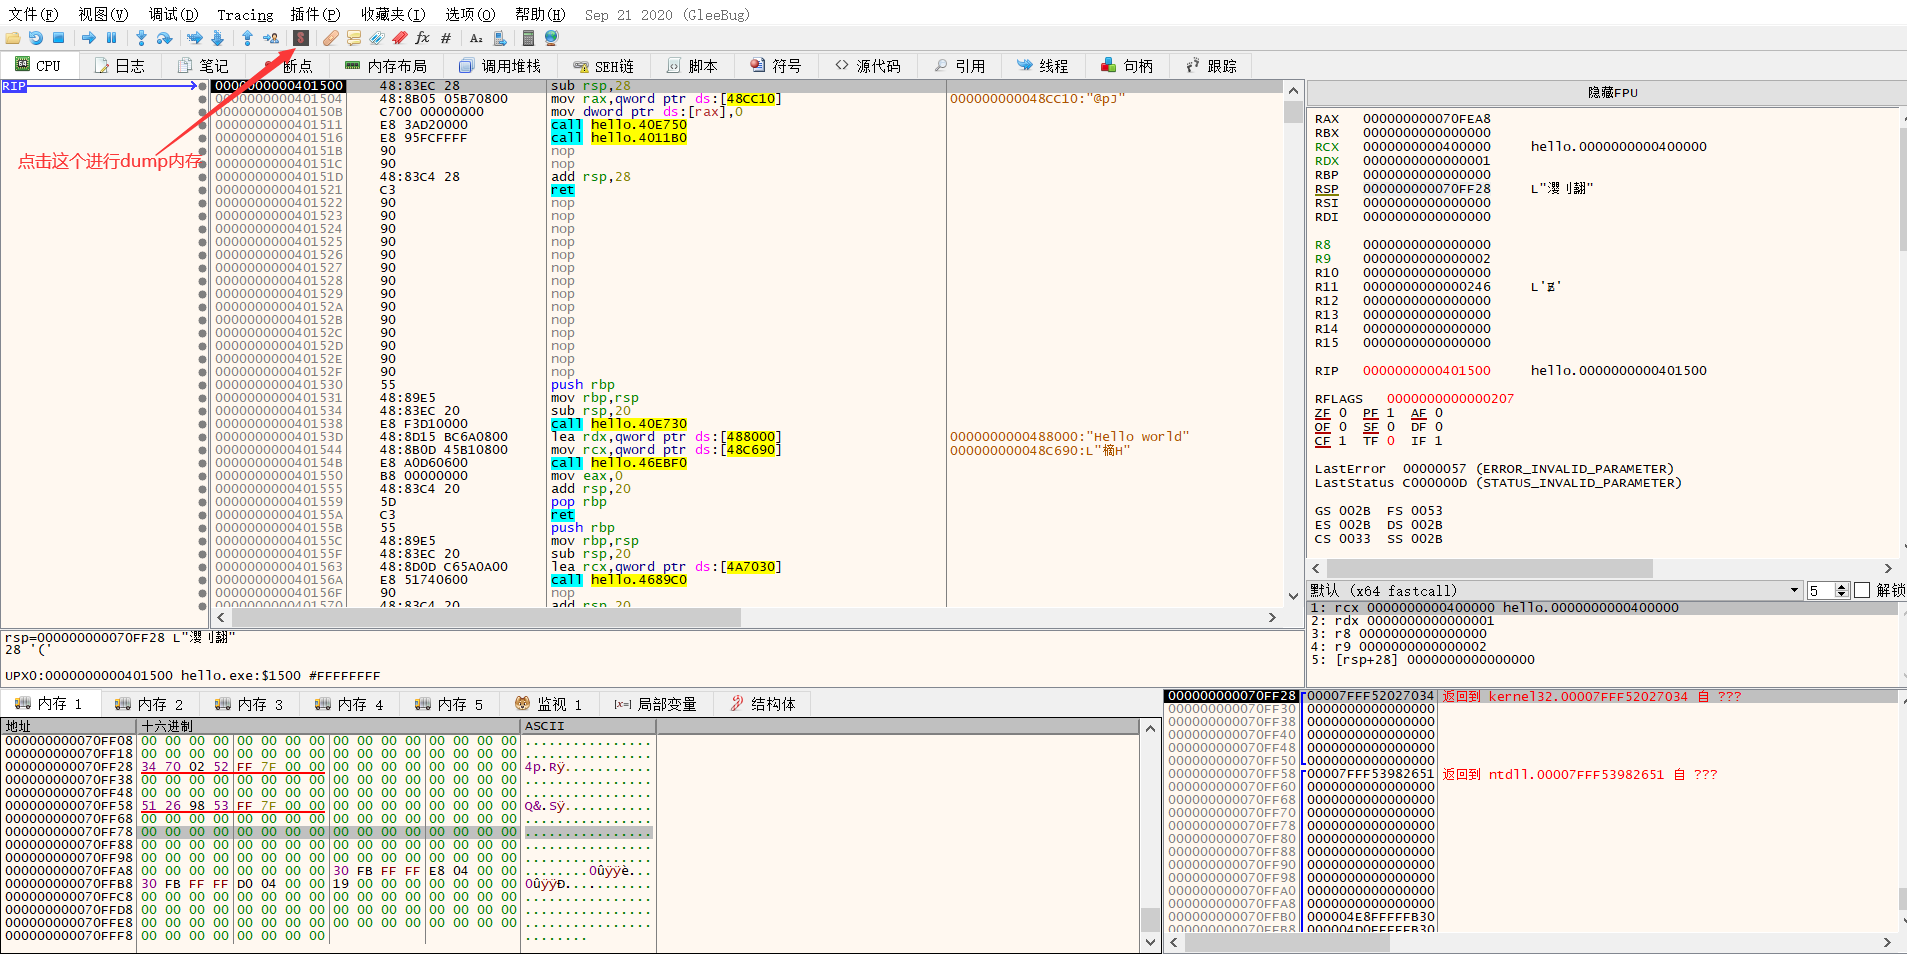
Task: Open the 文件(F) menu
Action: pos(33,14)
